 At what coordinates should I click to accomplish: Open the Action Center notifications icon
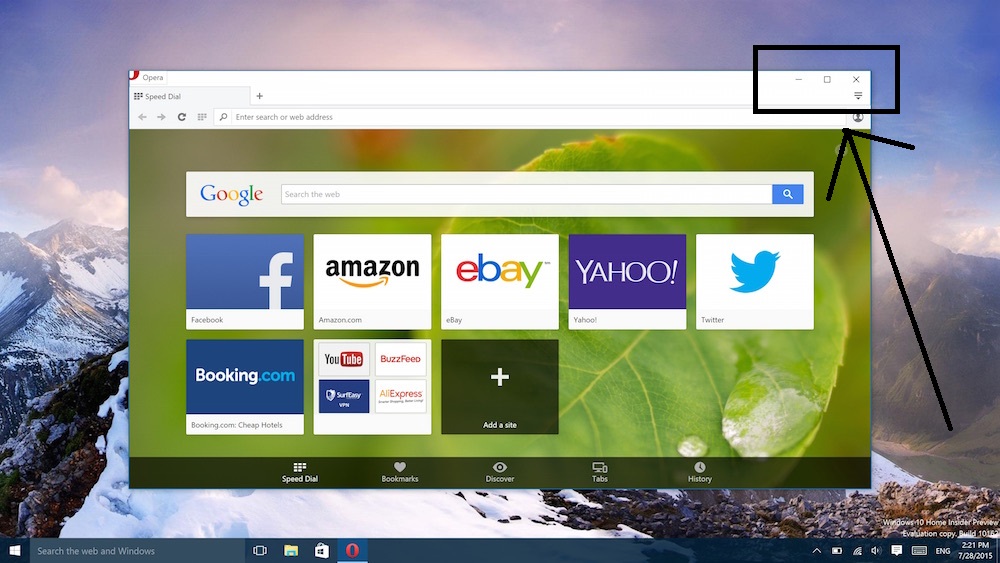(897, 551)
